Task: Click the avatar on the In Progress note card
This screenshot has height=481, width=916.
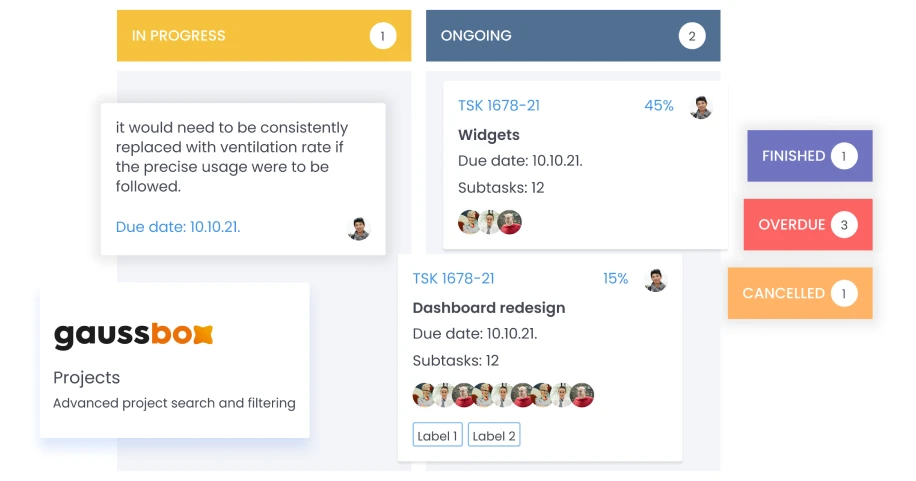Action: [359, 228]
